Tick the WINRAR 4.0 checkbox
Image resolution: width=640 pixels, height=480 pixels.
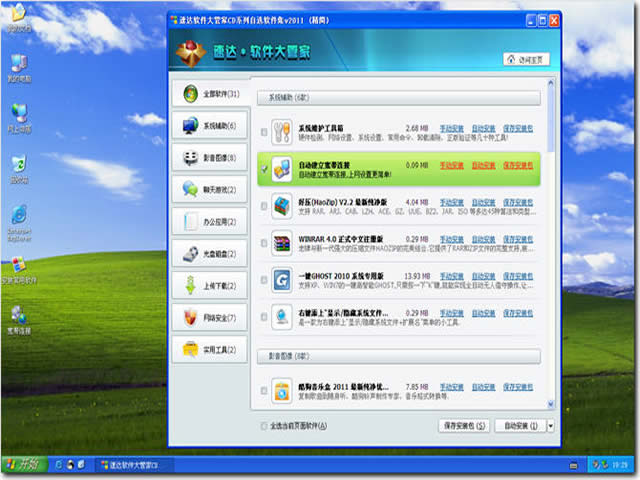click(x=264, y=243)
